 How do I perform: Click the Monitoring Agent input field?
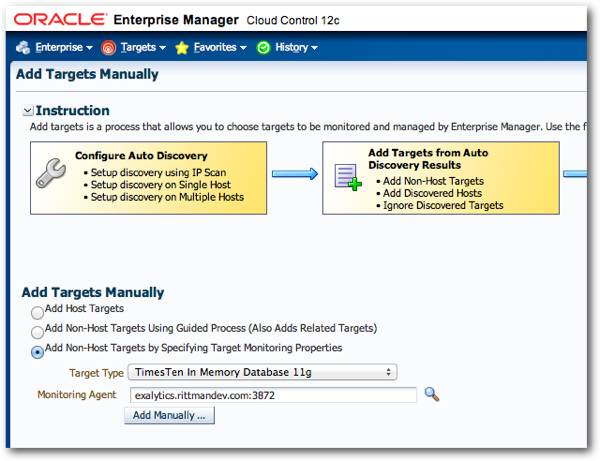click(x=273, y=395)
